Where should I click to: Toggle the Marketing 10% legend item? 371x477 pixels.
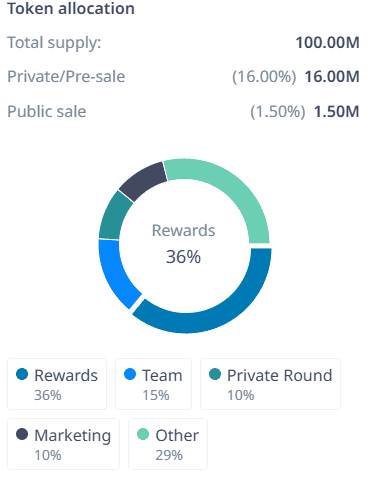(x=63, y=444)
